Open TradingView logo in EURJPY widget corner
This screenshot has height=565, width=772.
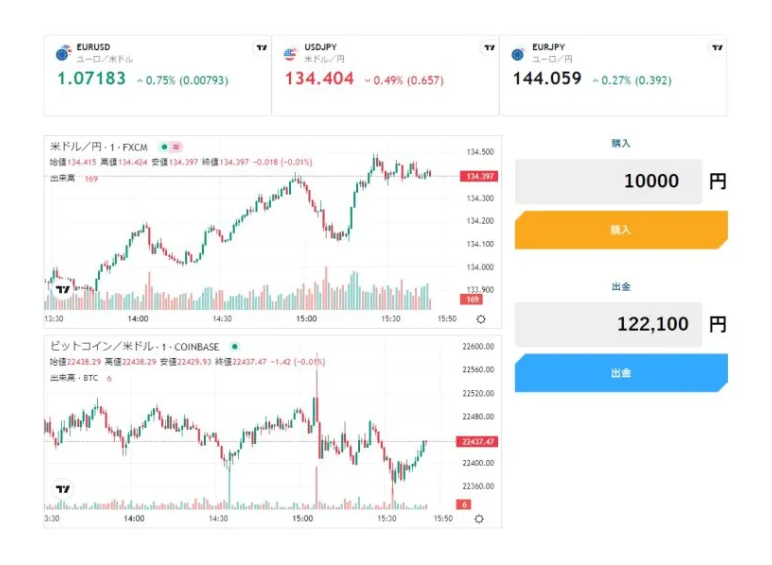click(716, 47)
